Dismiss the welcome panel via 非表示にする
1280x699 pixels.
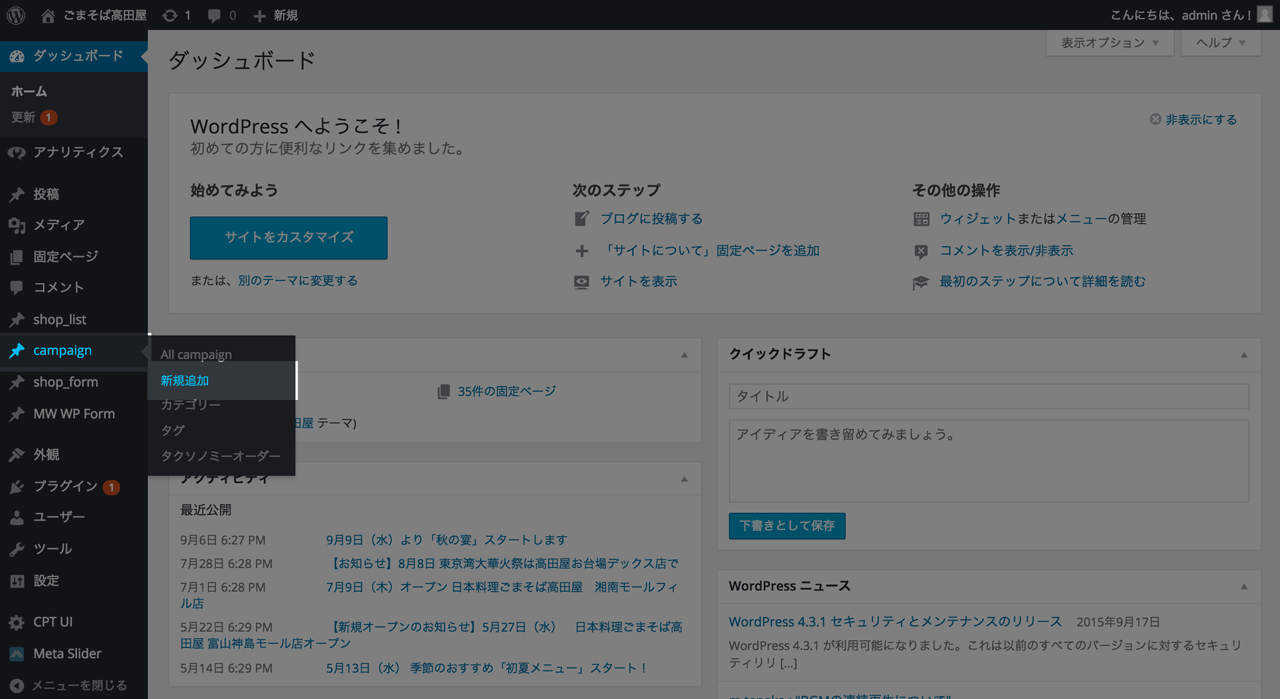[1193, 120]
